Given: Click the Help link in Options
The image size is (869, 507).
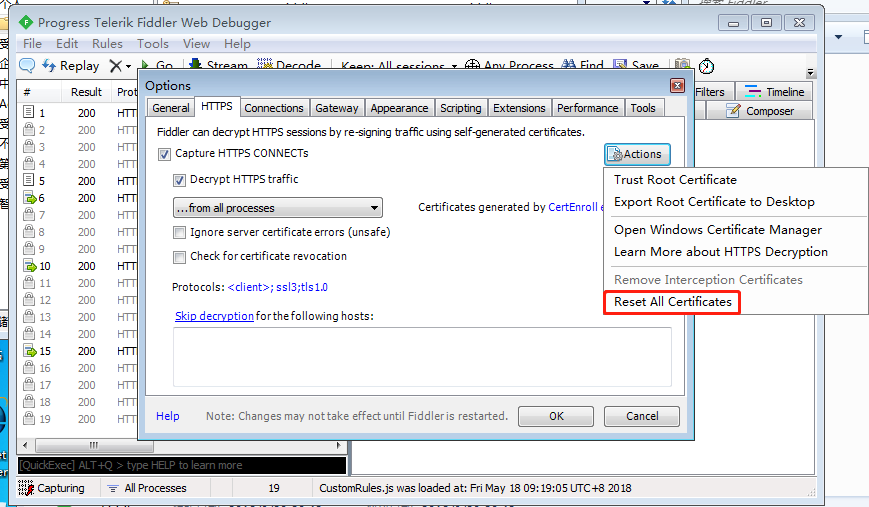Looking at the screenshot, I should 167,416.
